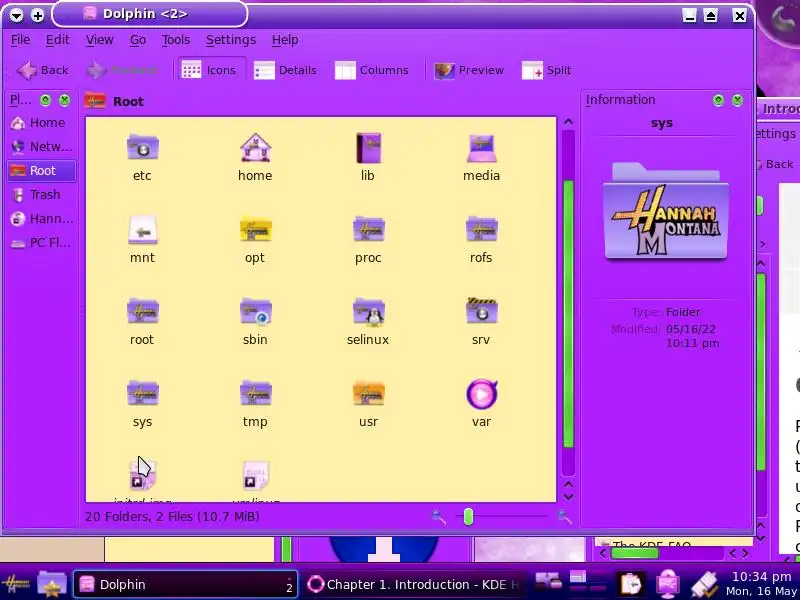Toggle Split view

(x=546, y=70)
